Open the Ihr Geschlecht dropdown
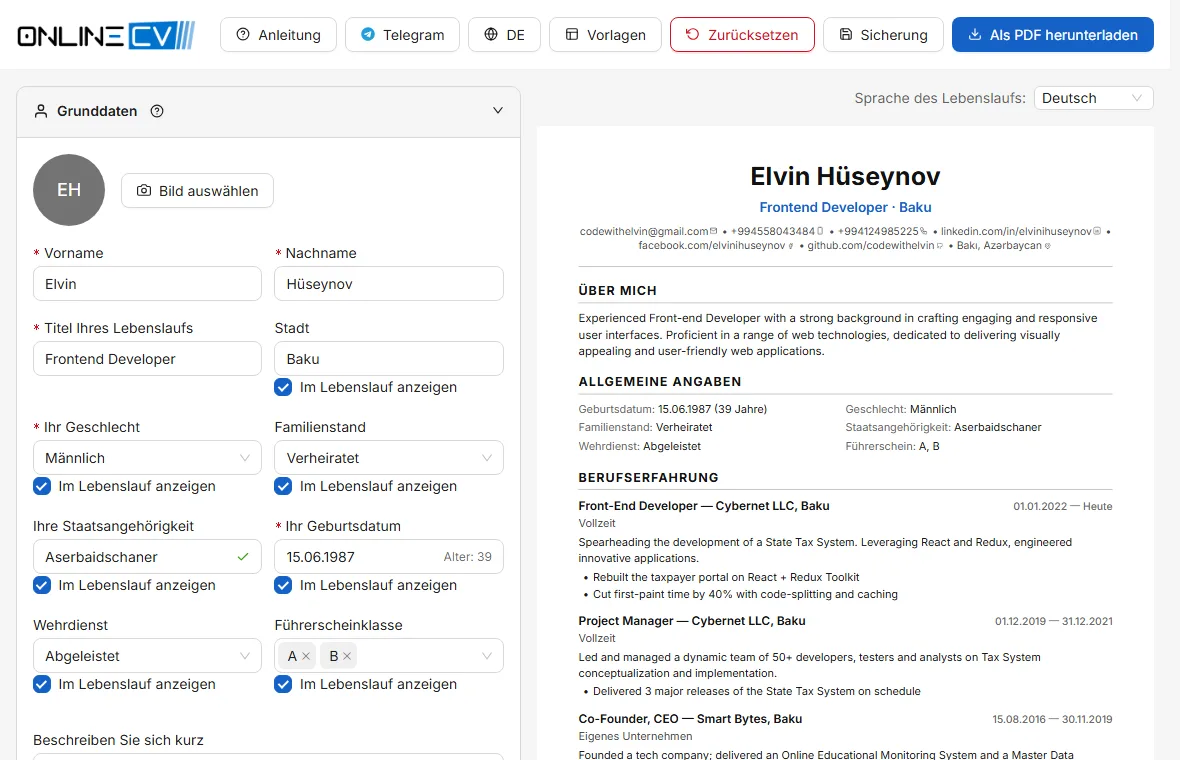1180x760 pixels. pyautogui.click(x=148, y=458)
